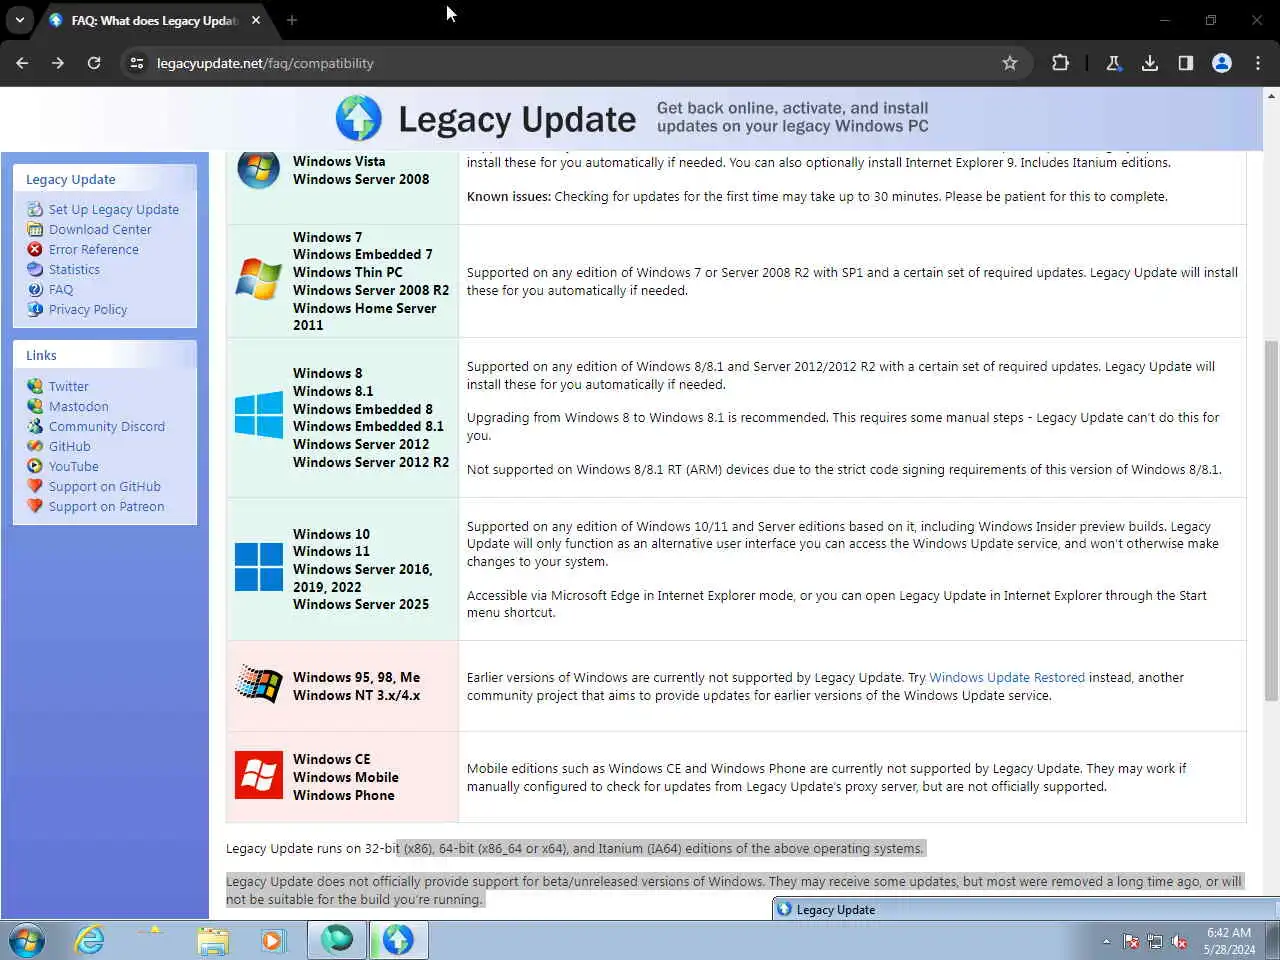Click the 'Known issues:' text
This screenshot has height=960, width=1280.
508,196
